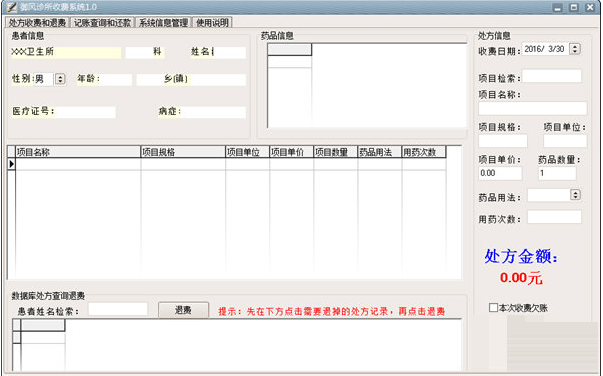The height and width of the screenshot is (376, 603).
Task: Go to the 使用说明 tab
Action: [x=212, y=23]
